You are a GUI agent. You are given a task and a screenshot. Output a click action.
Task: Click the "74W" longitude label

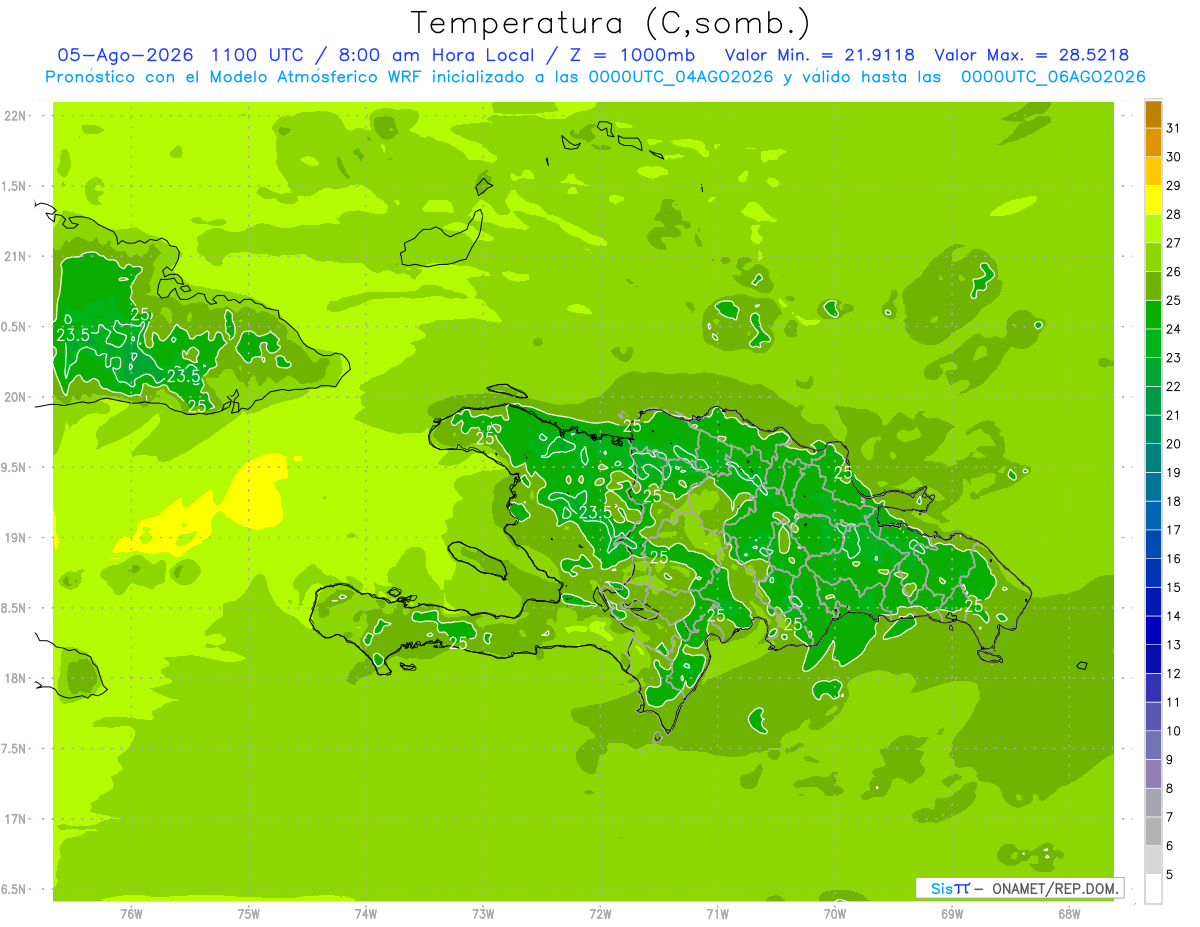tap(366, 913)
